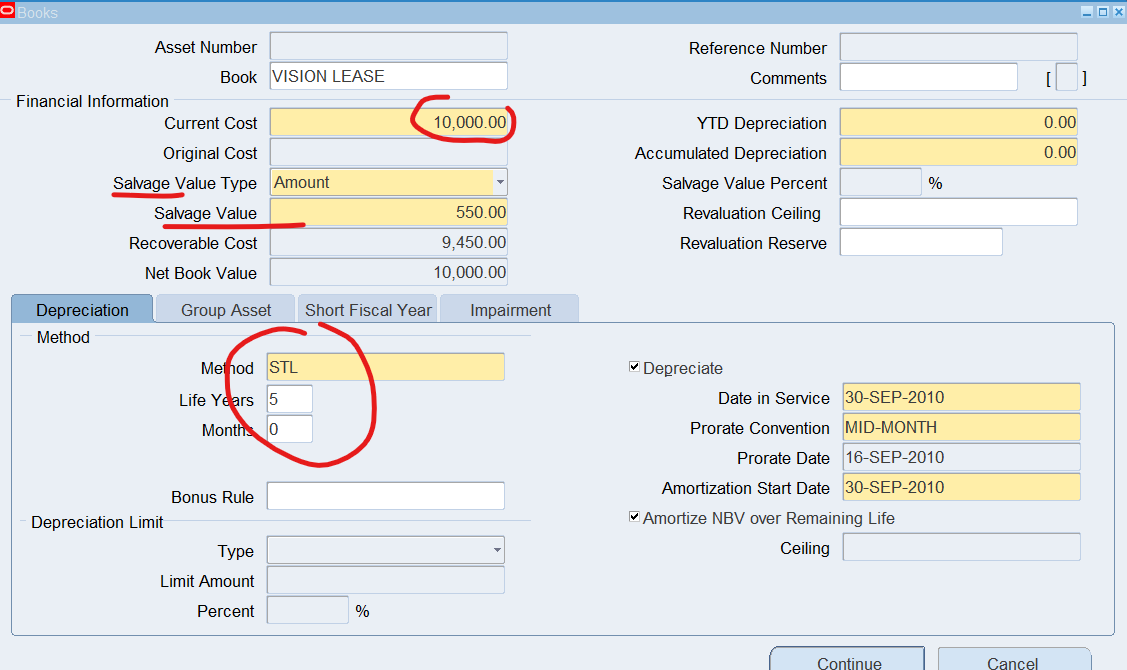Click the Salvage Value Type label
1127x670 pixels.
point(185,183)
